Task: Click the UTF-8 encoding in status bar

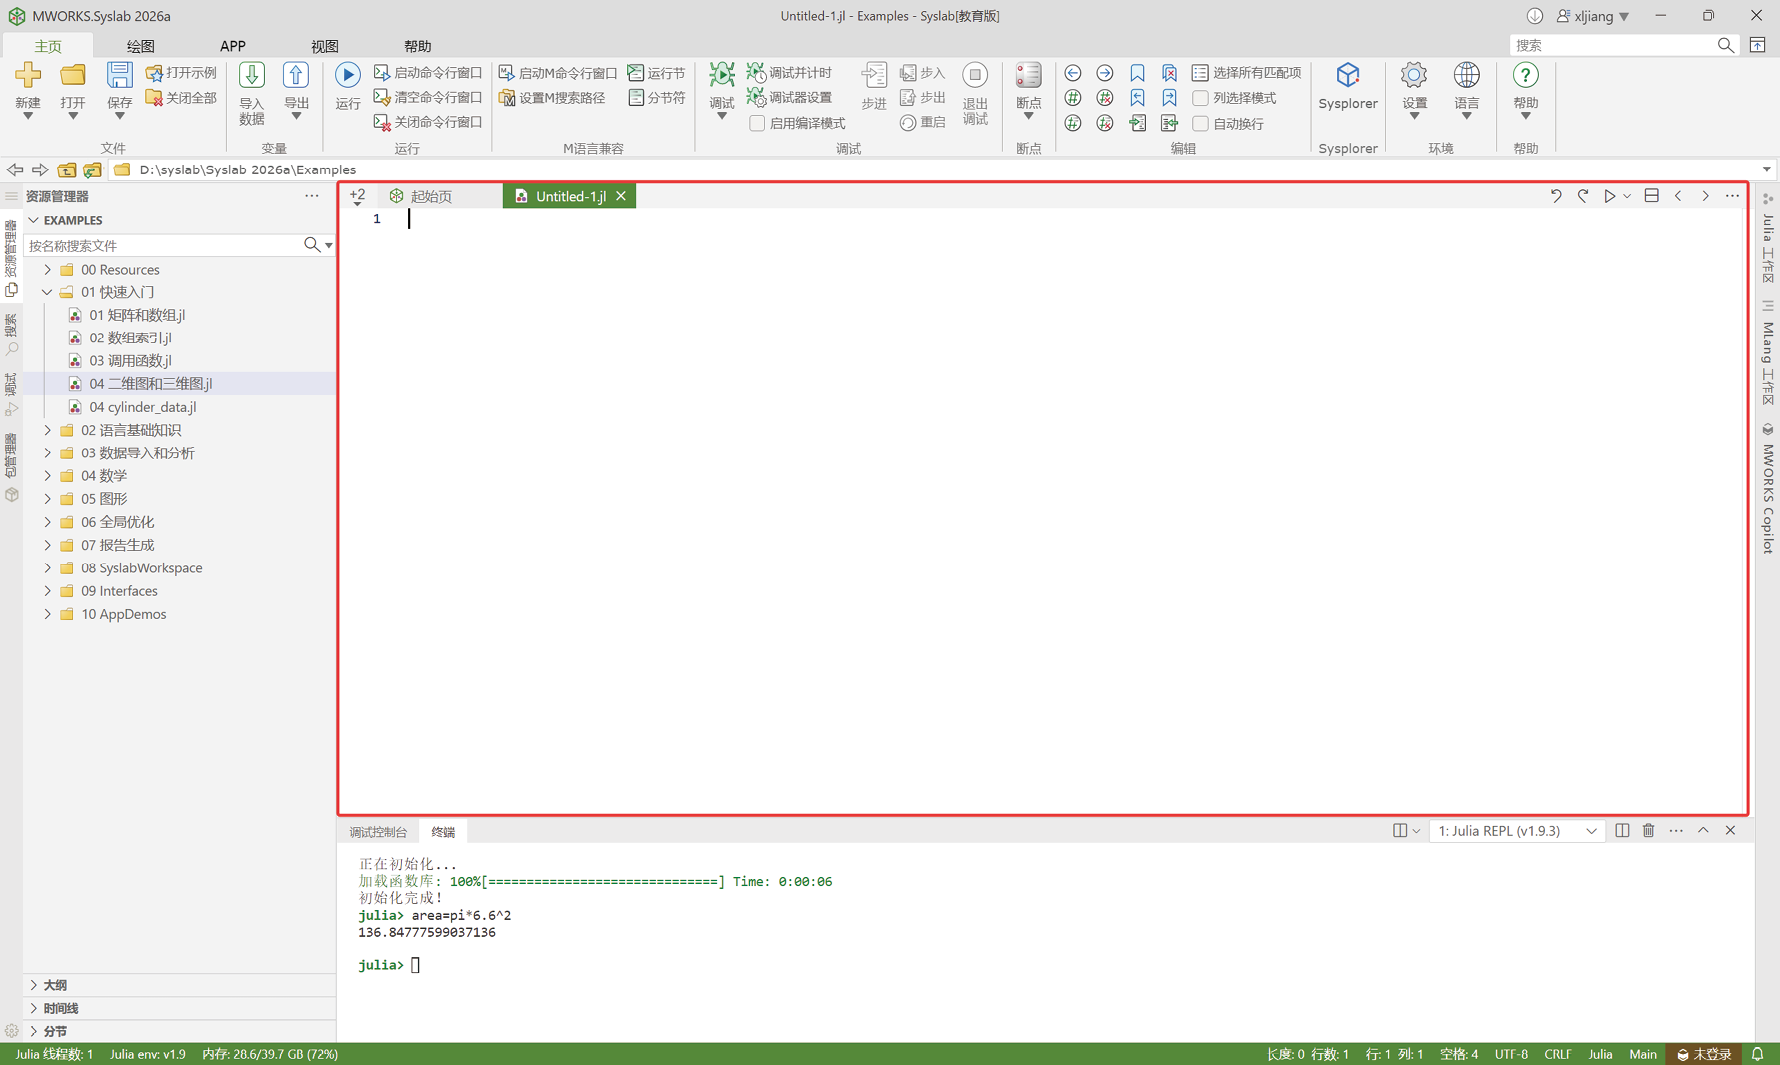Action: coord(1511,1054)
